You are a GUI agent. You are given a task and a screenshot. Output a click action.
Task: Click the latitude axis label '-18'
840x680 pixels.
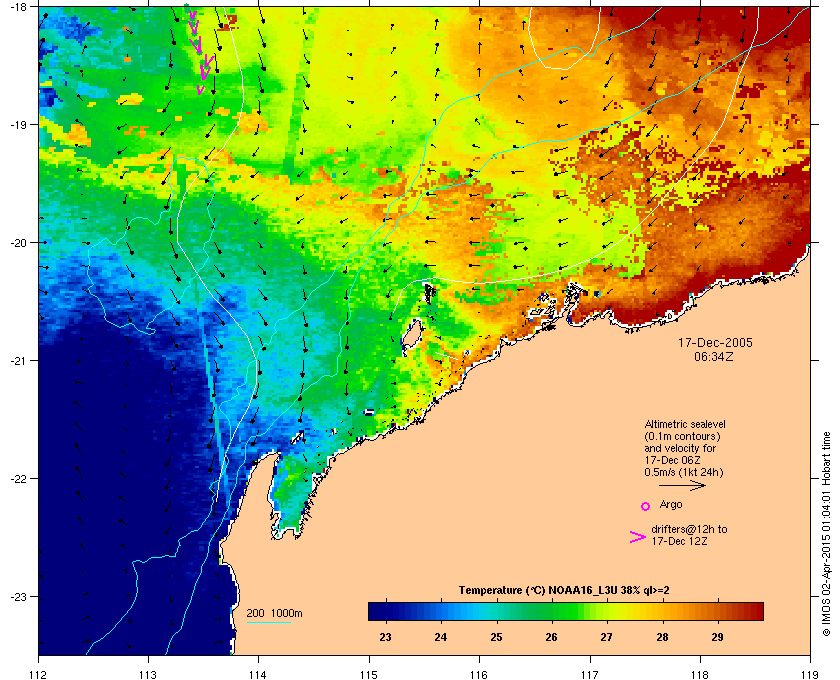[x=18, y=6]
